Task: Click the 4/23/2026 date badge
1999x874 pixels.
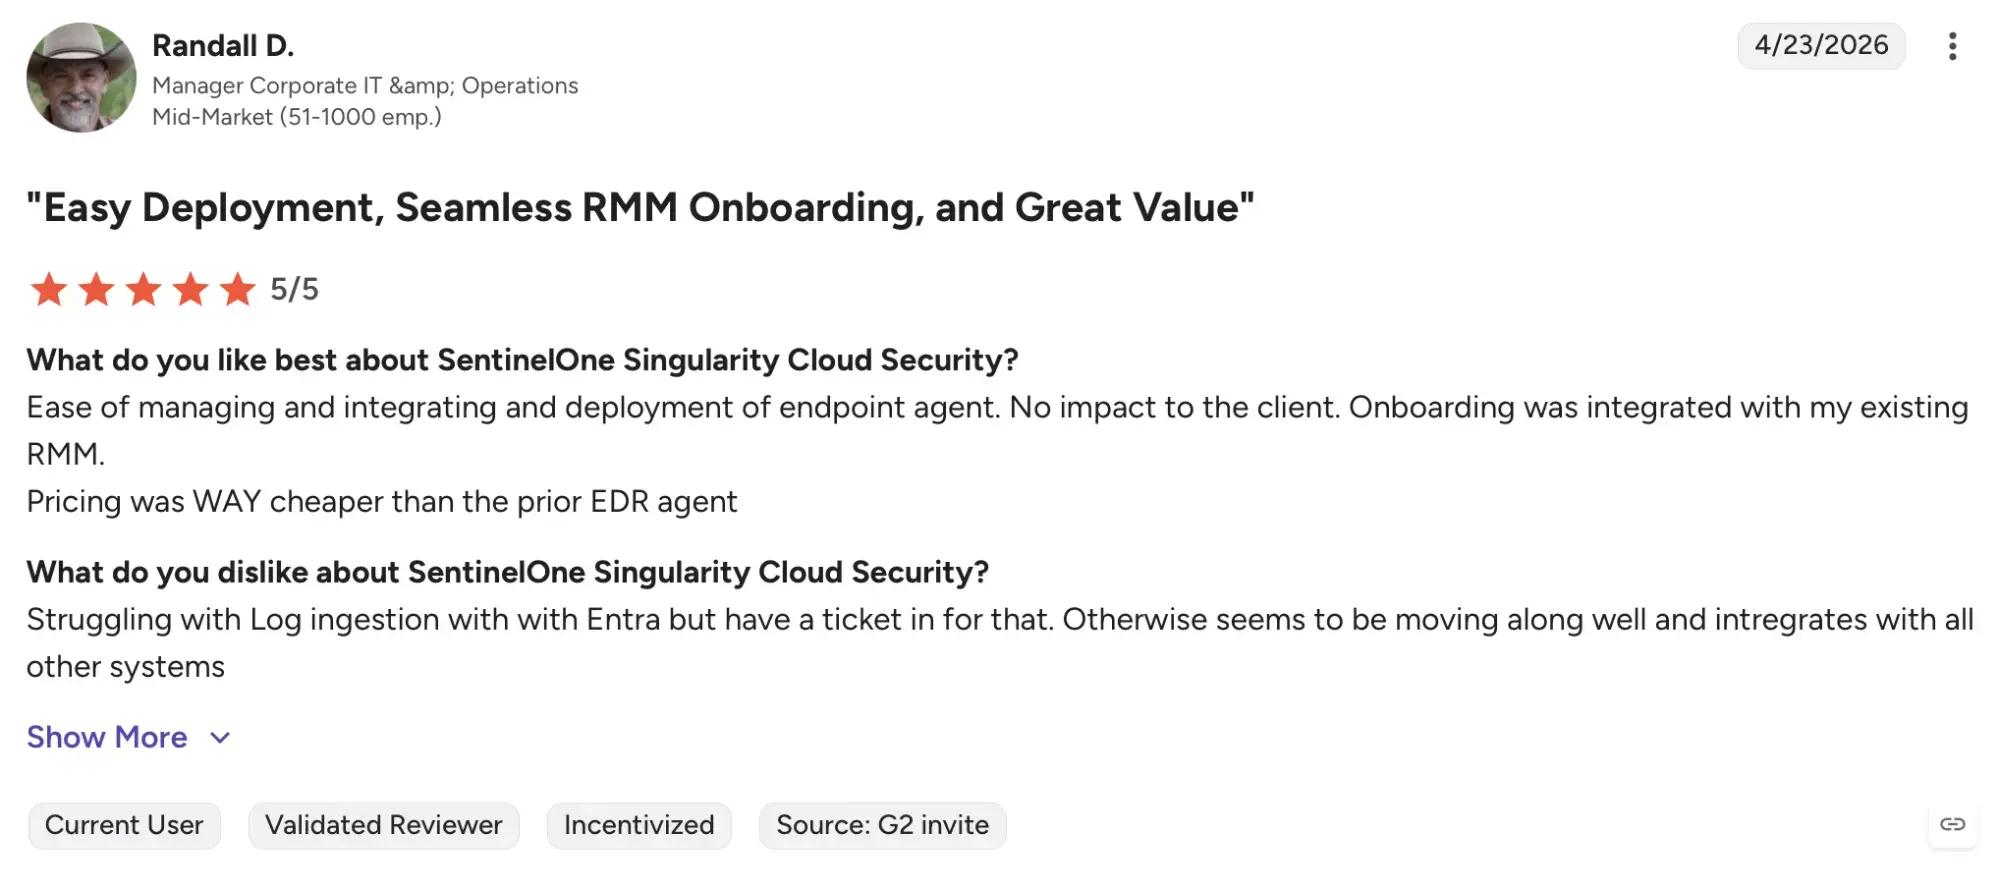Action: point(1821,46)
